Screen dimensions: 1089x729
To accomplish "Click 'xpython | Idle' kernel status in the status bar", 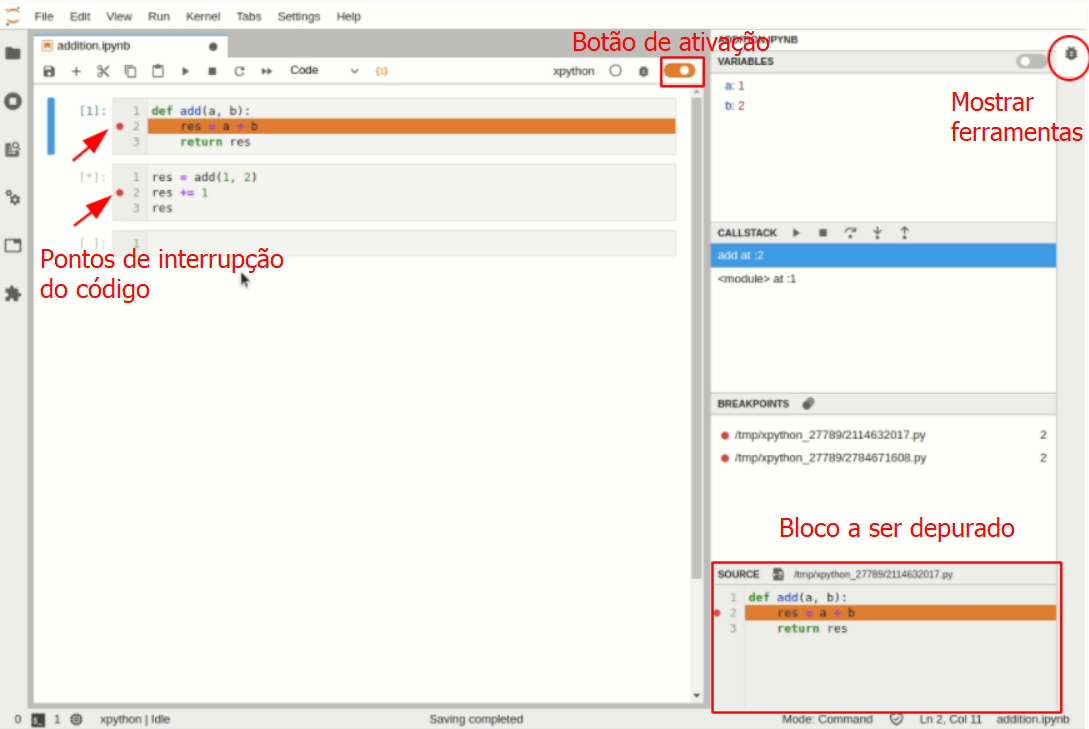I will click(x=135, y=719).
